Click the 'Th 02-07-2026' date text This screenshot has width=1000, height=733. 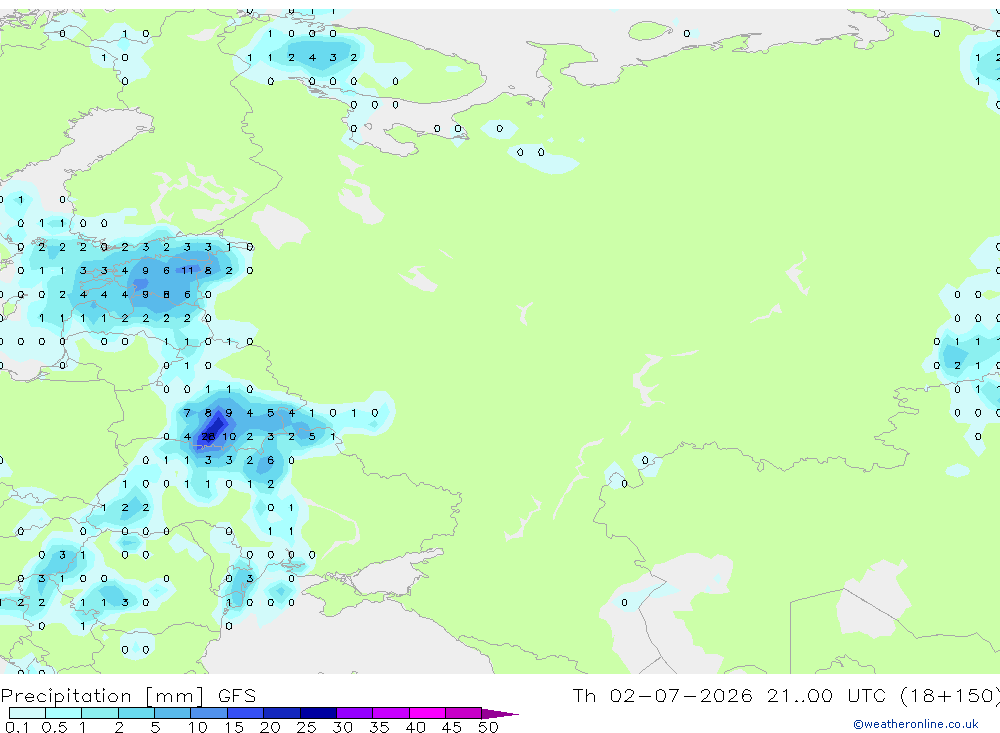(x=662, y=695)
